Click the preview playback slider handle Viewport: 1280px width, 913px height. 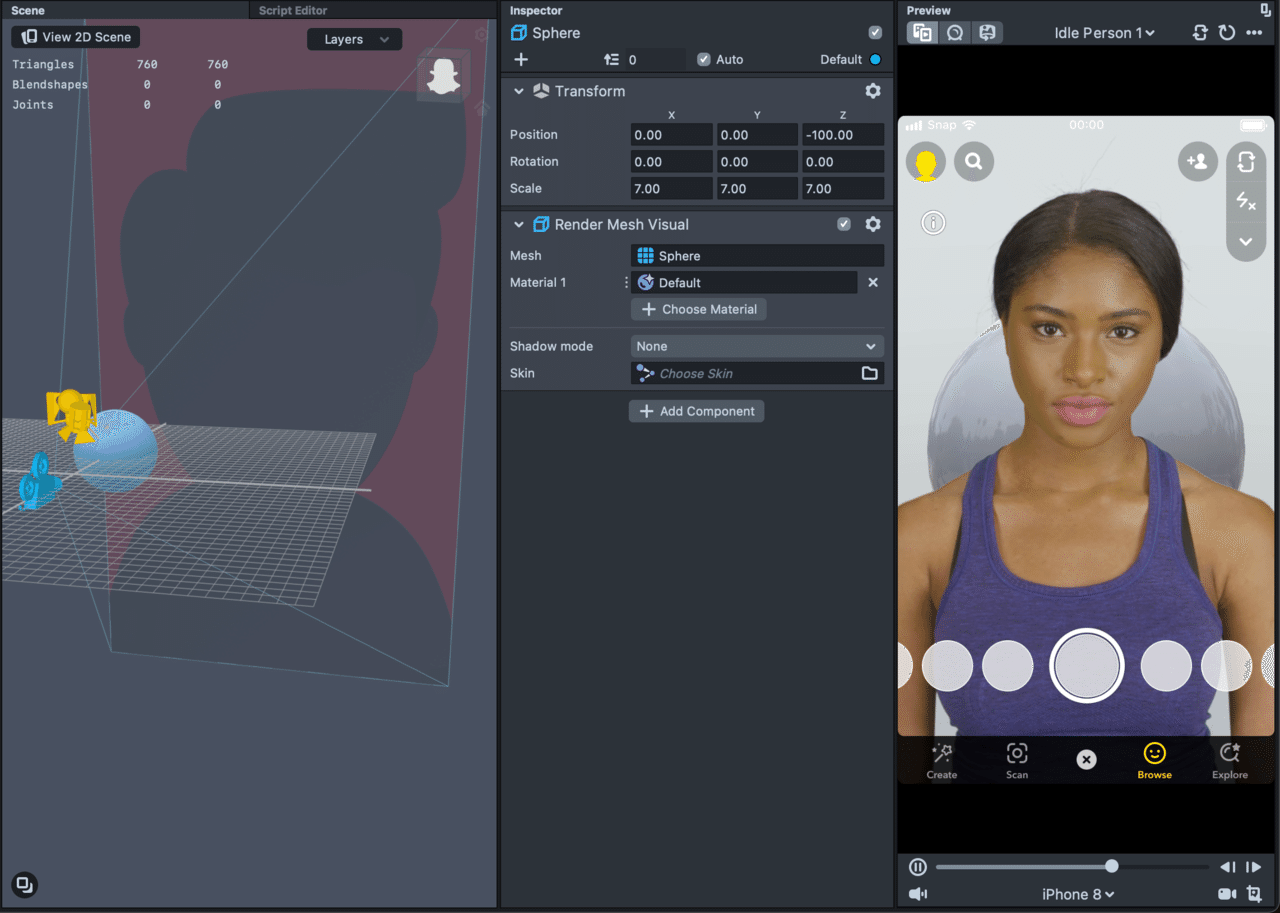tap(1111, 866)
